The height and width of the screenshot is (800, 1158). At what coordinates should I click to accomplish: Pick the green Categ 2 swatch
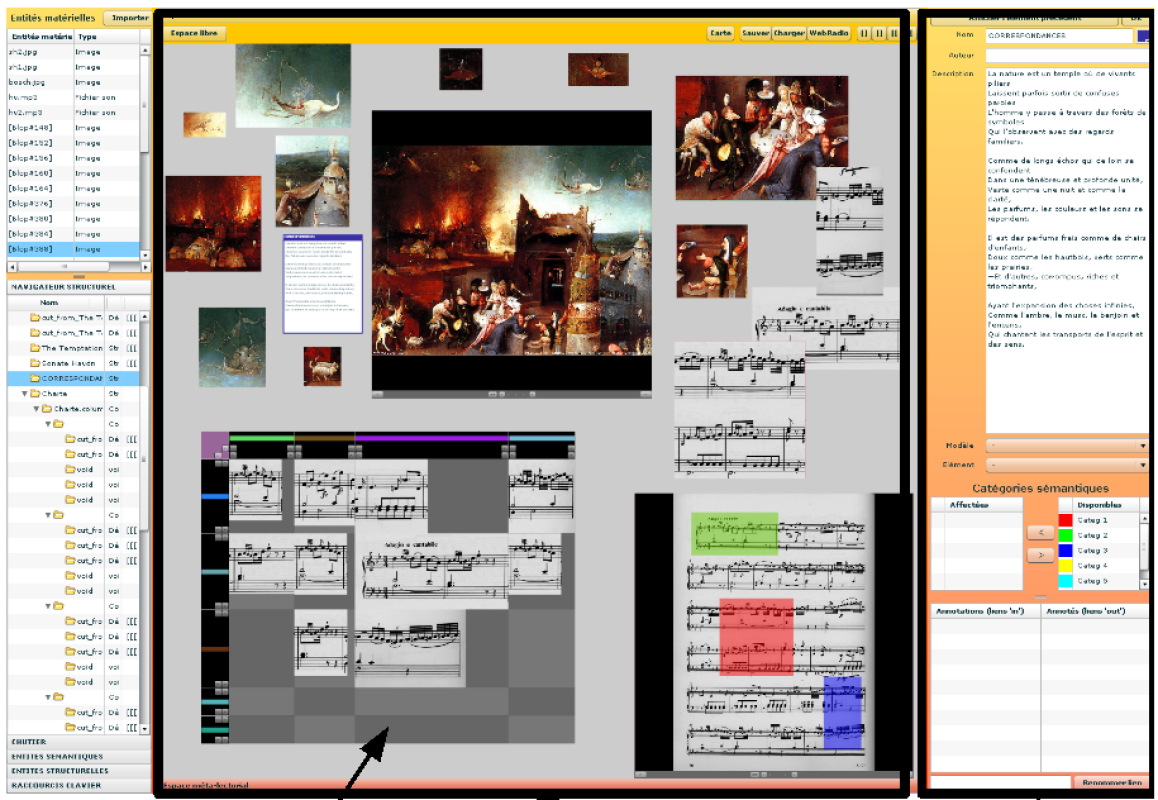(x=1066, y=536)
